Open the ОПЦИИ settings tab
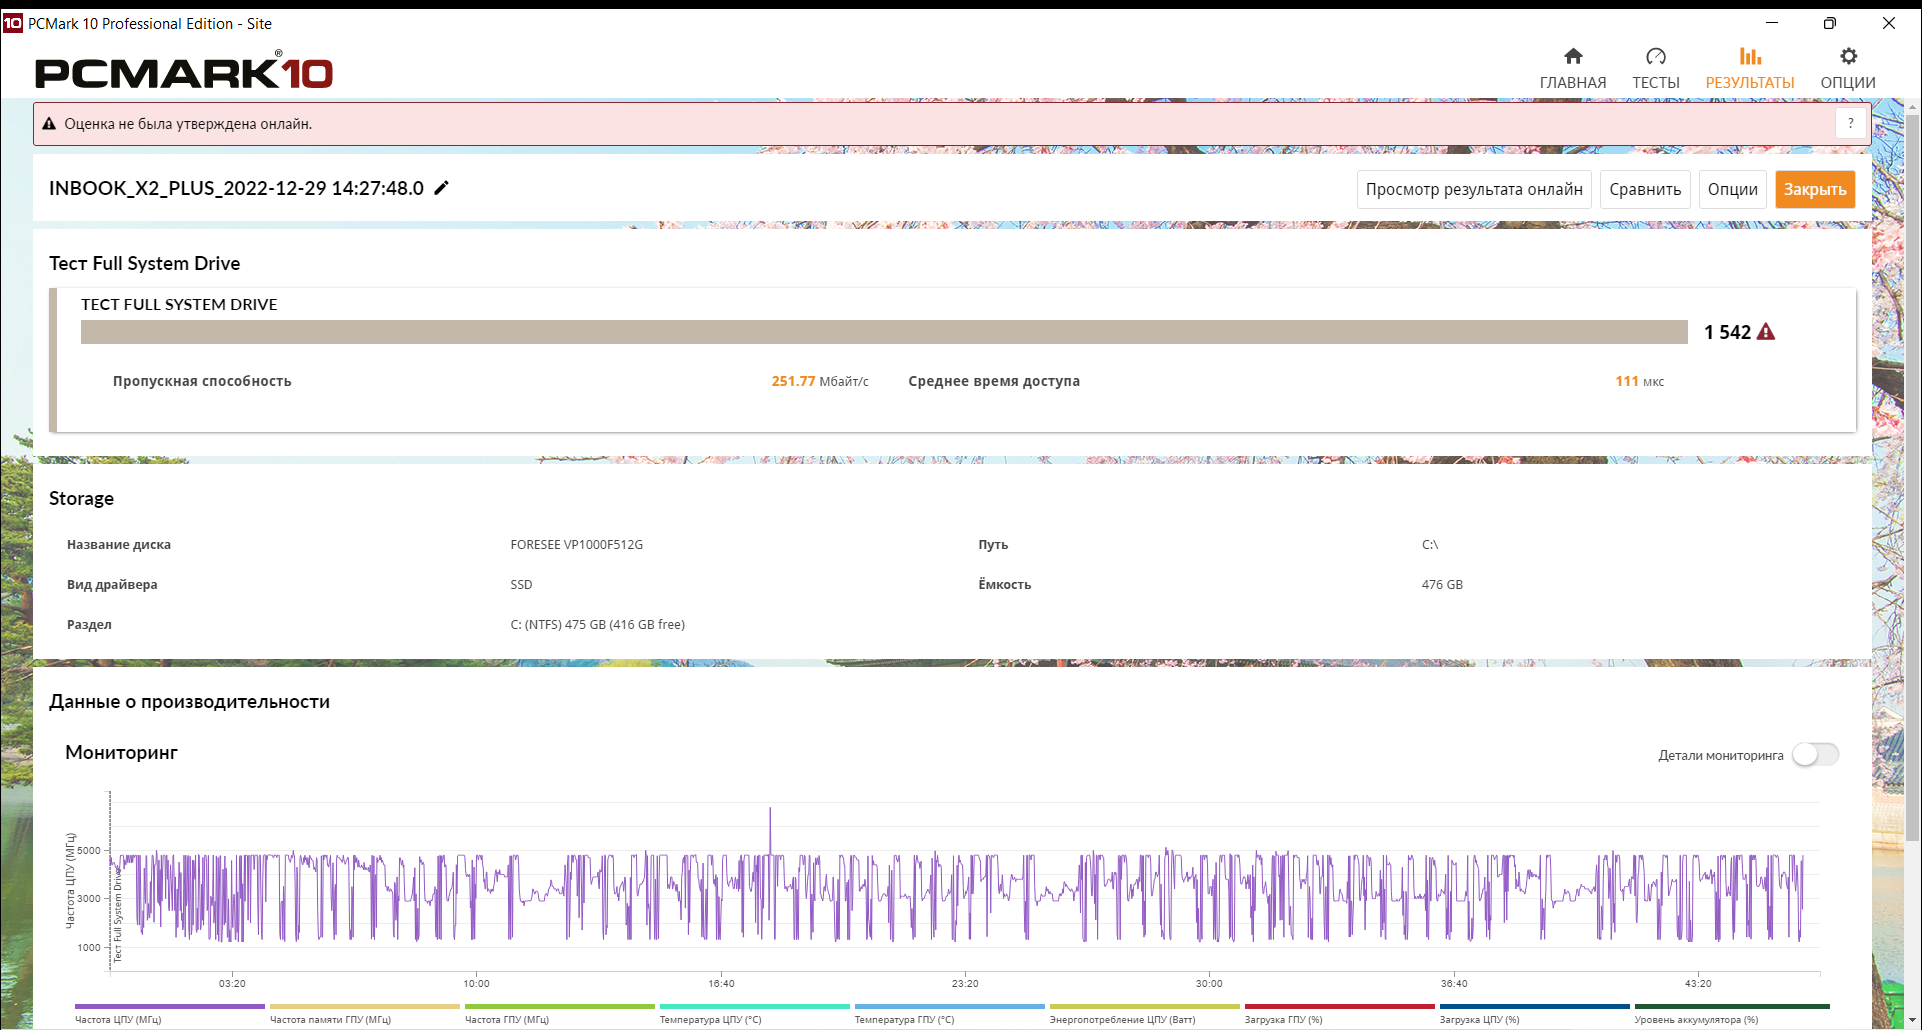The width and height of the screenshot is (1922, 1030). pos(1847,68)
